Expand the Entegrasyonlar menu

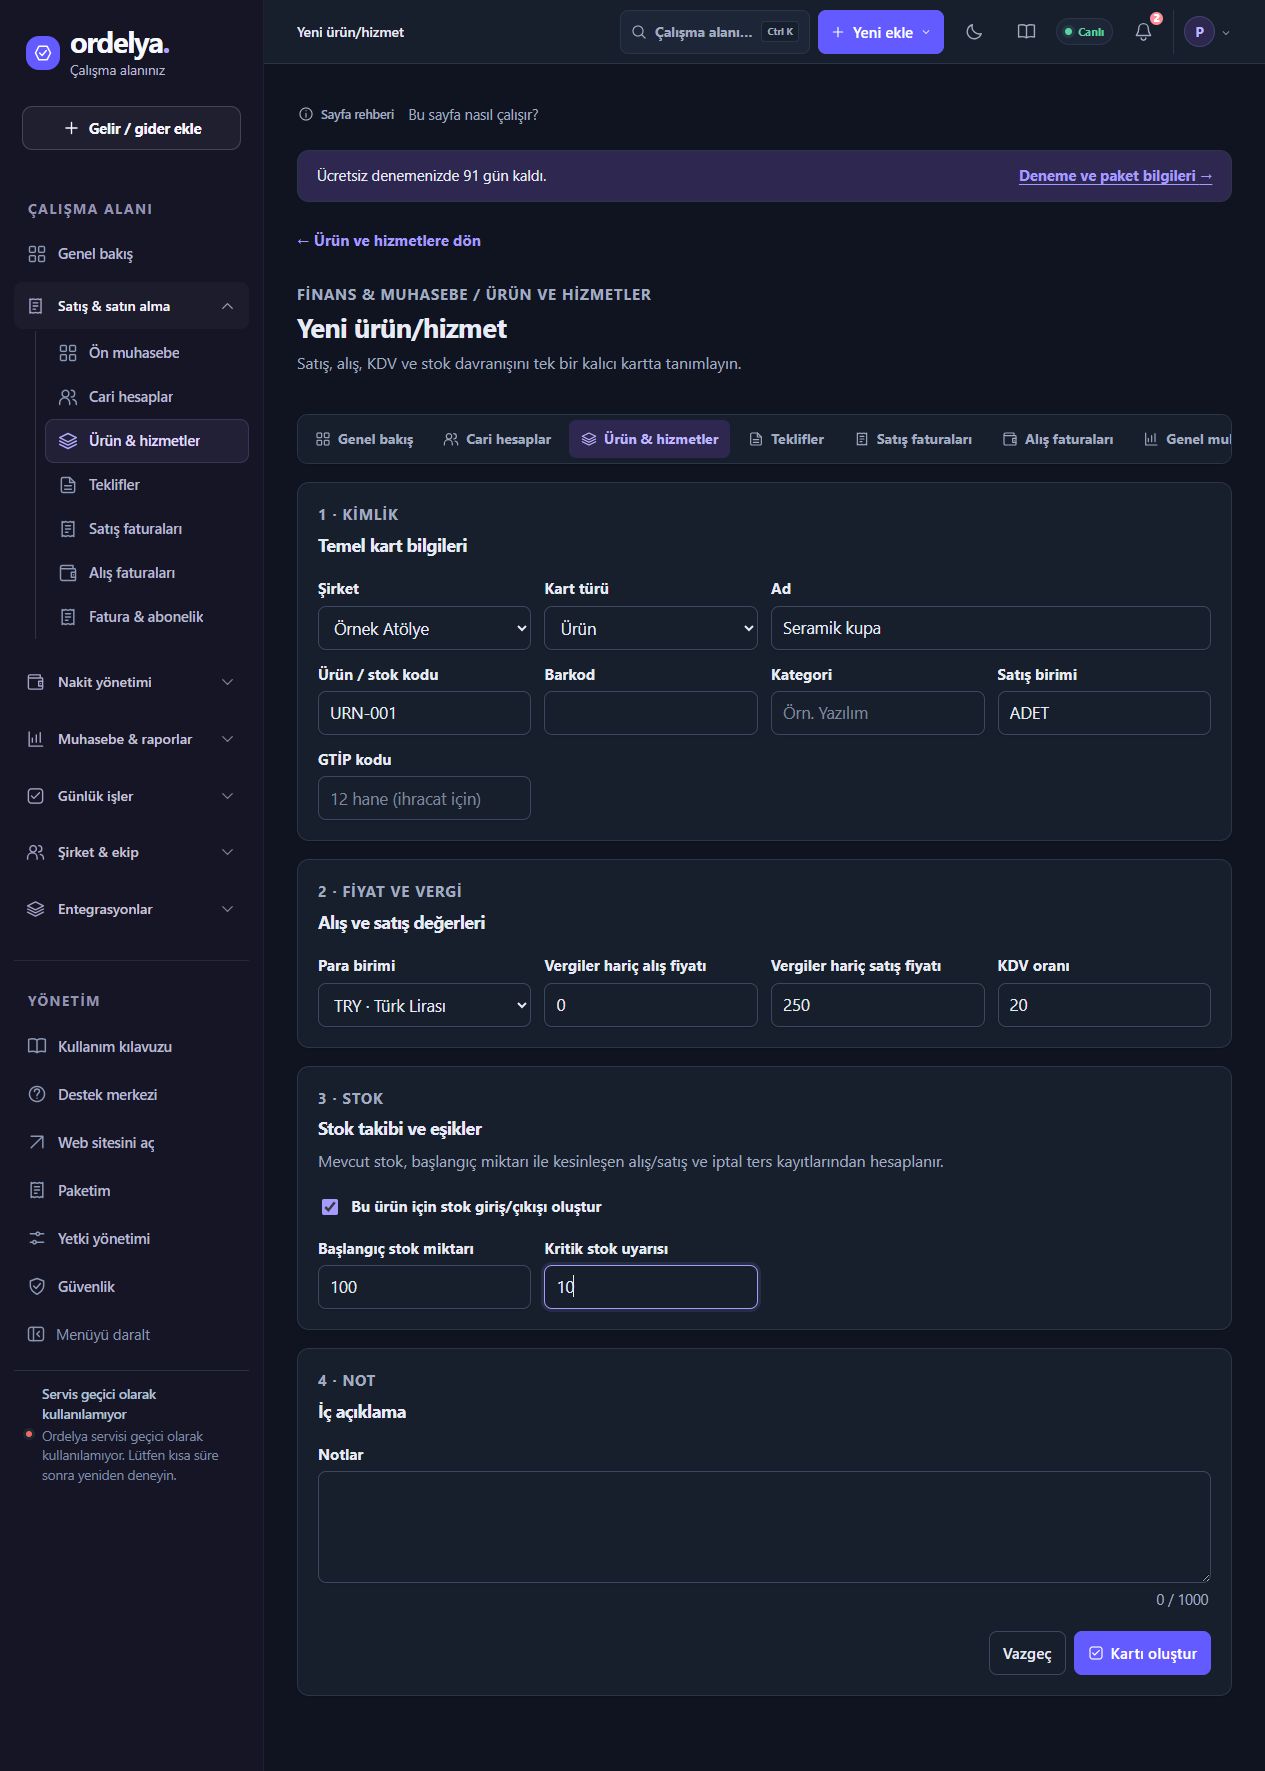pyautogui.click(x=131, y=909)
